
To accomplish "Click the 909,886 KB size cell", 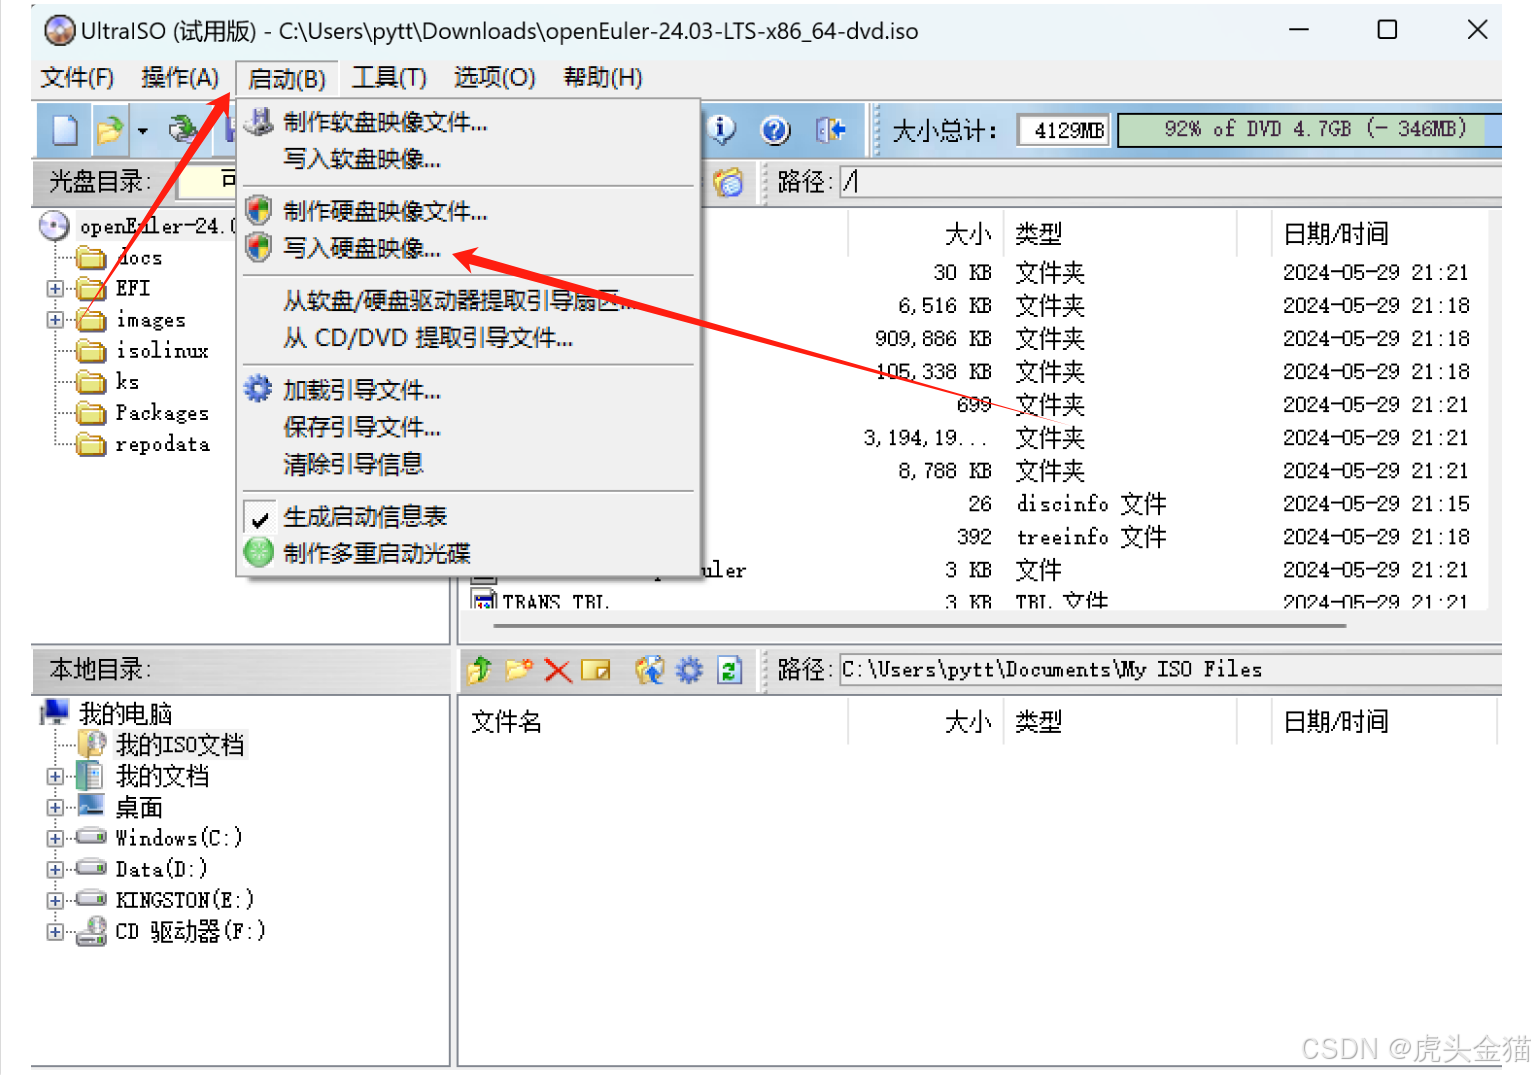I will 933,339.
